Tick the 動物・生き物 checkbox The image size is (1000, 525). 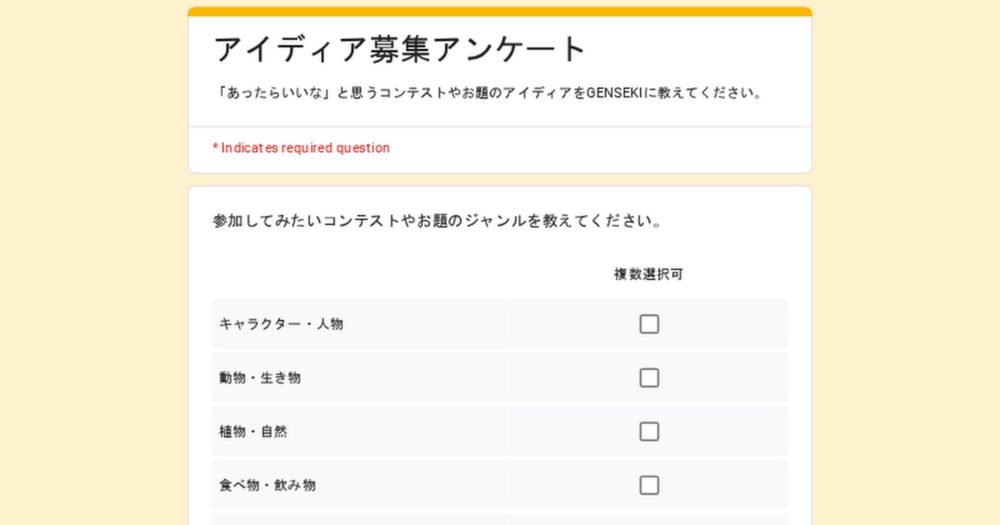(649, 378)
